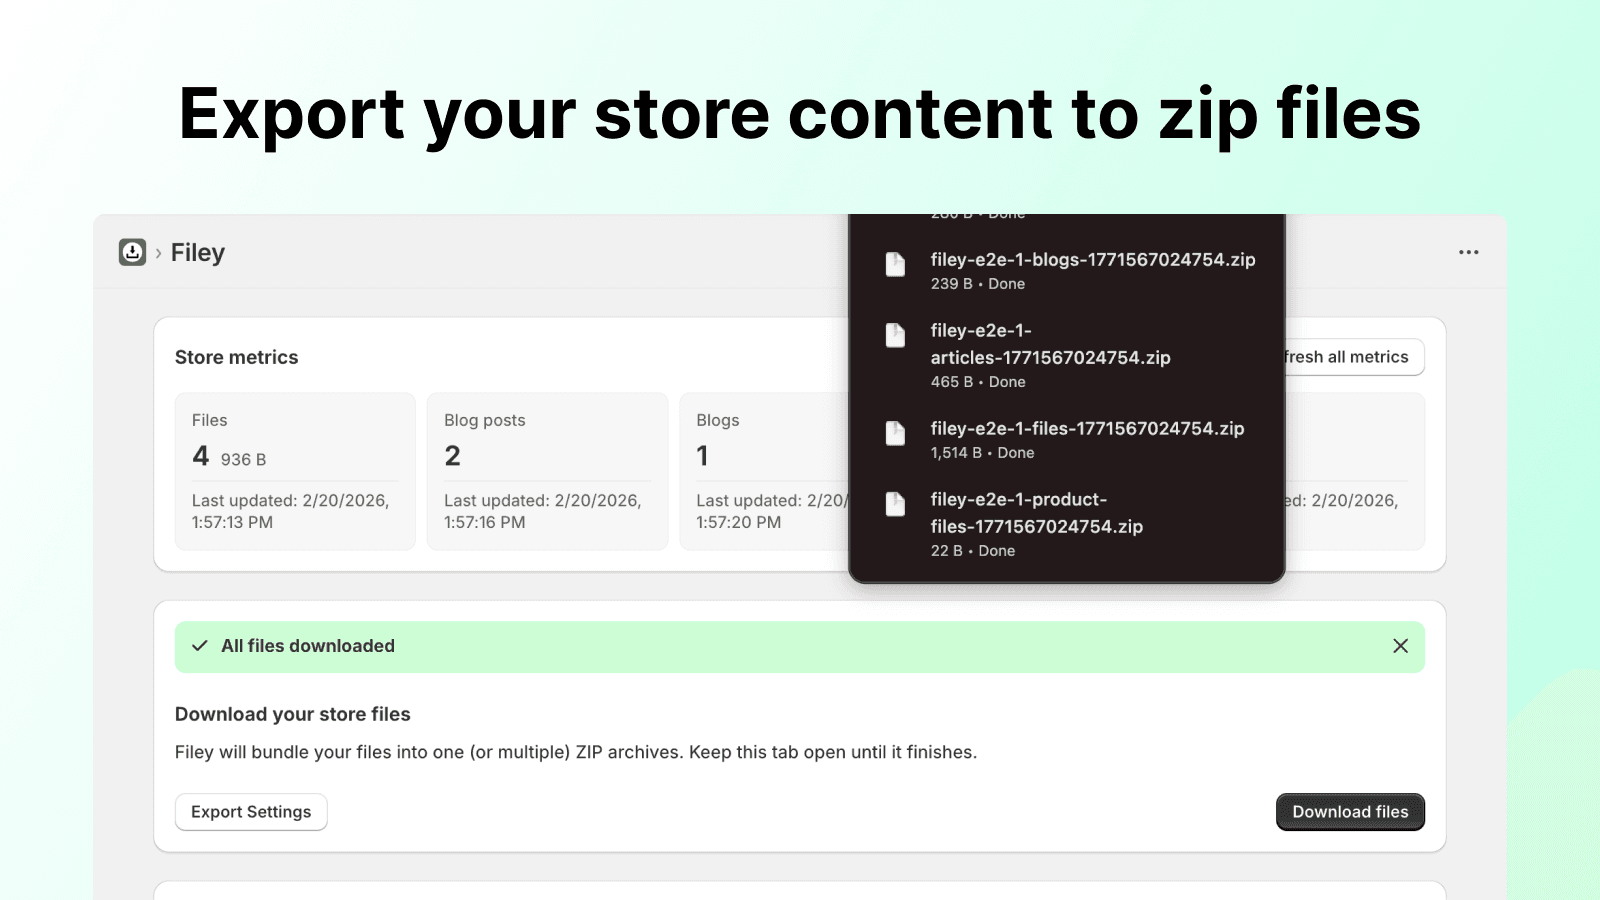The image size is (1600, 900).
Task: Click the 22 B Done status text
Action: pos(973,551)
